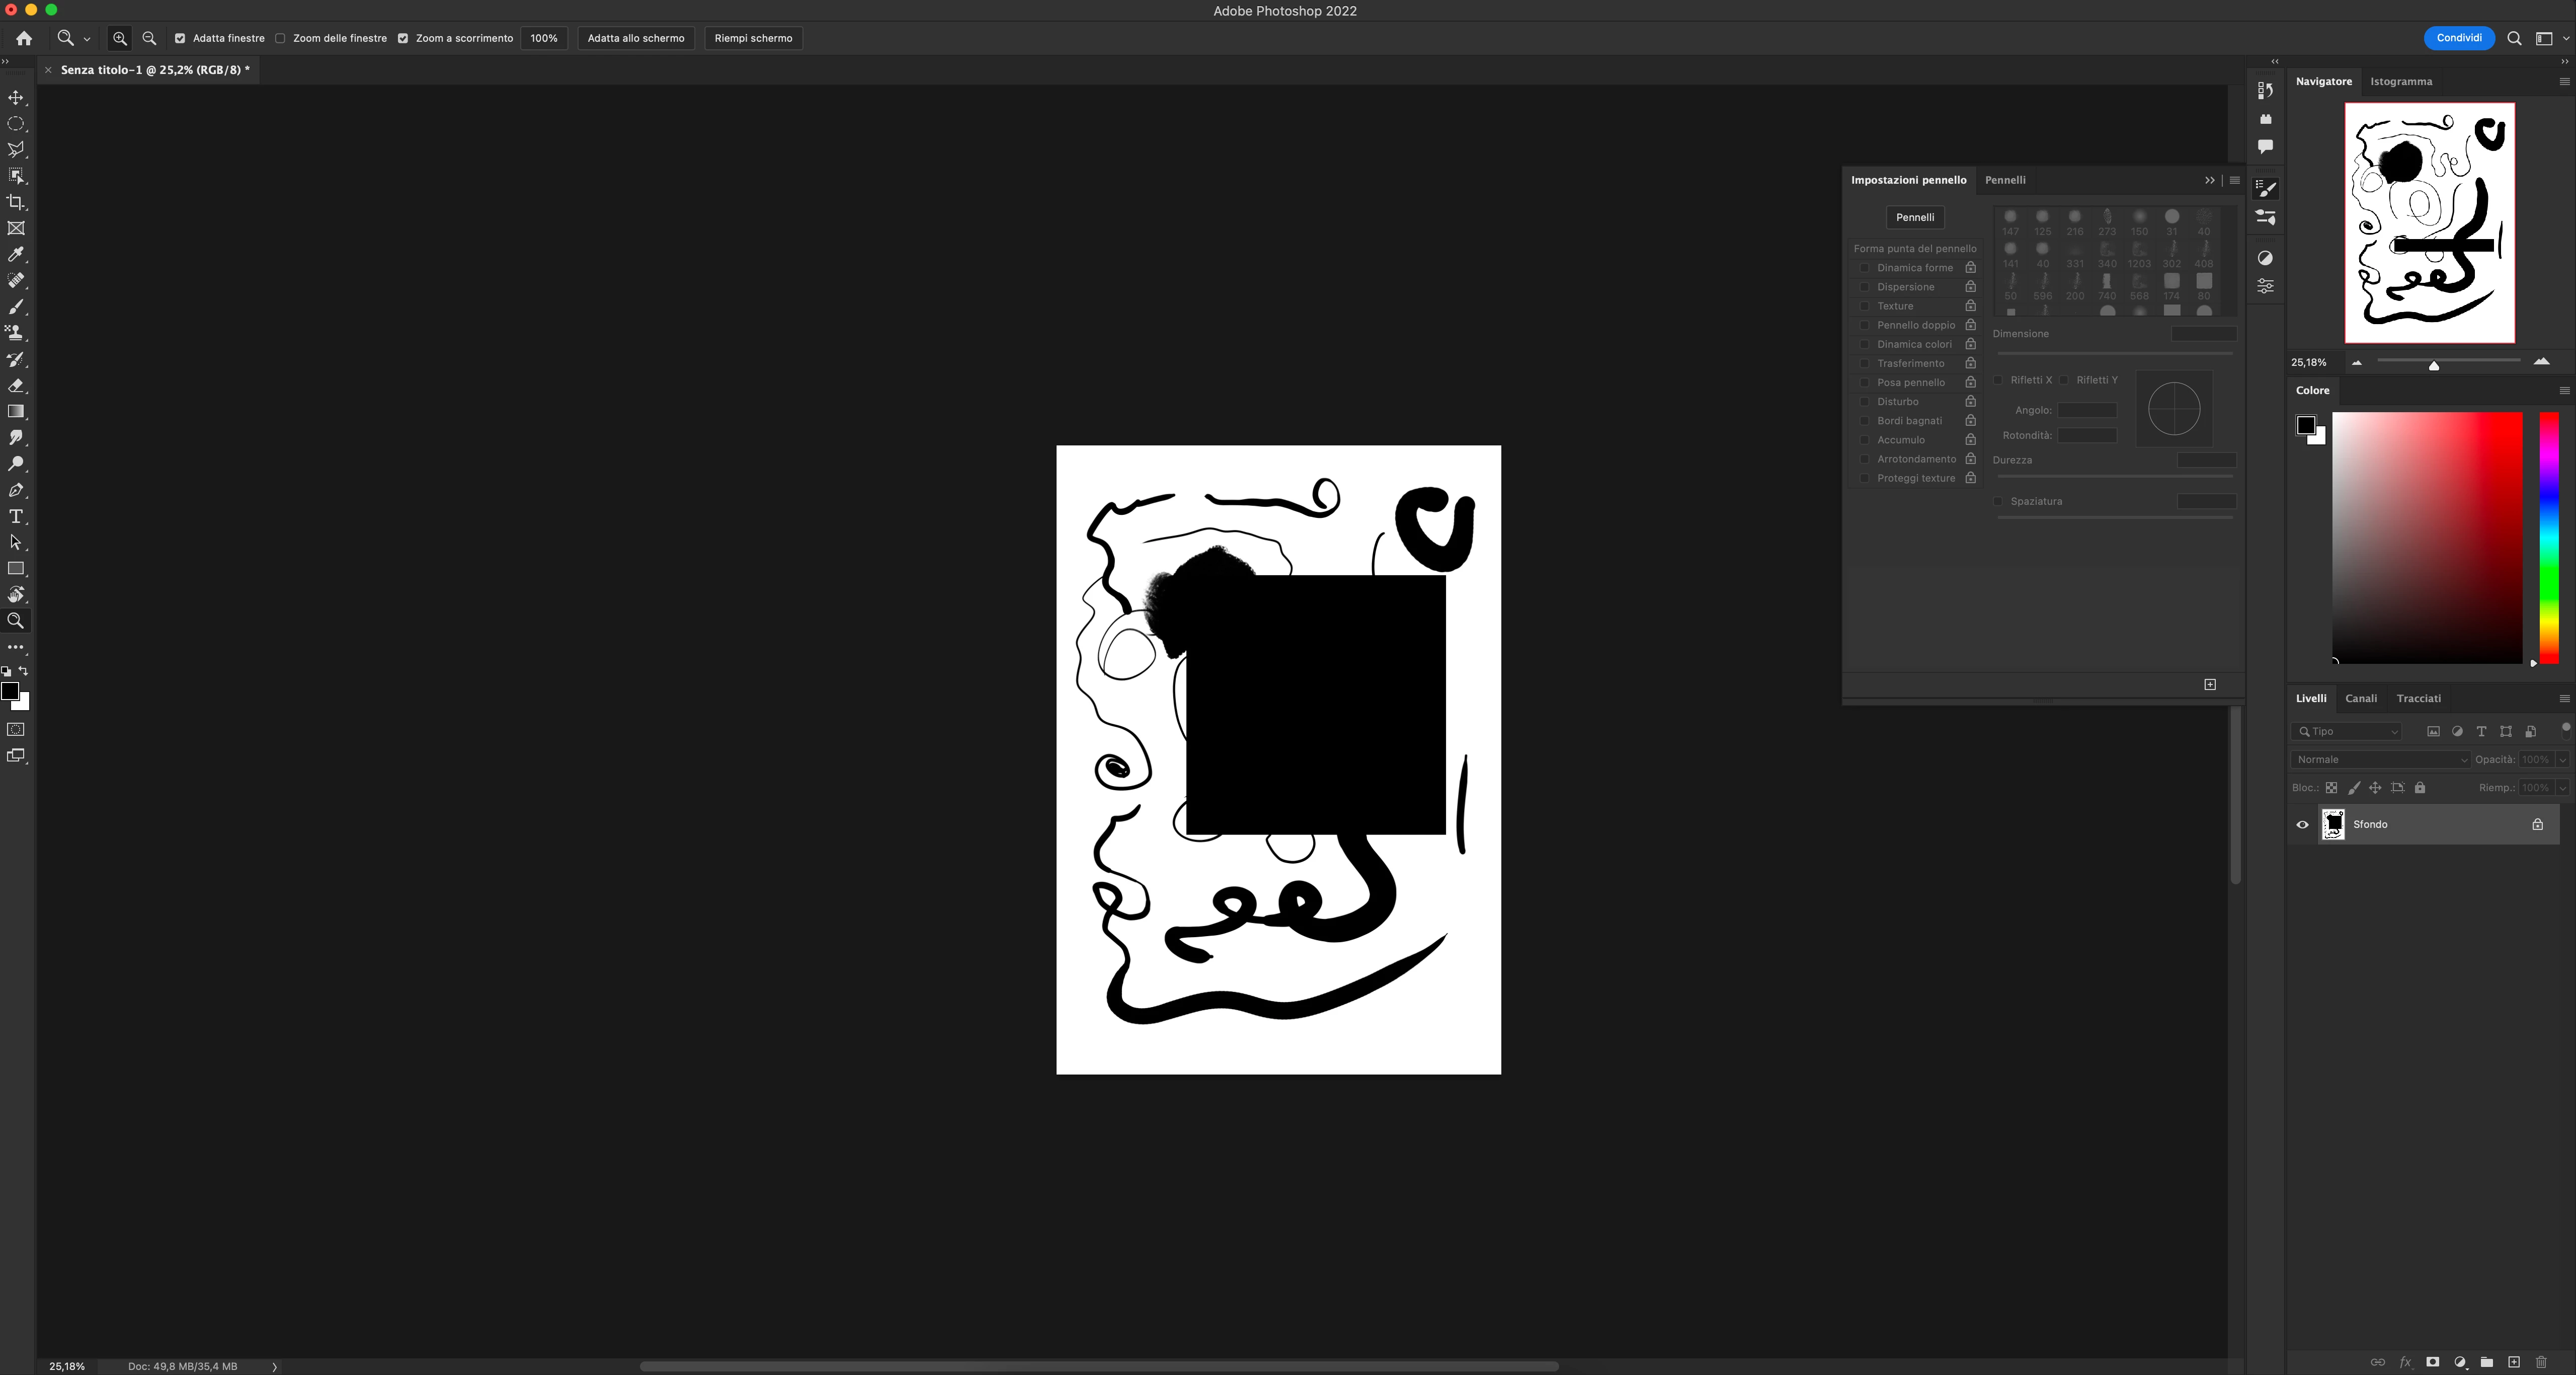Viewport: 2576px width, 1375px height.
Task: Open the Normale blend mode dropdown
Action: [2380, 760]
